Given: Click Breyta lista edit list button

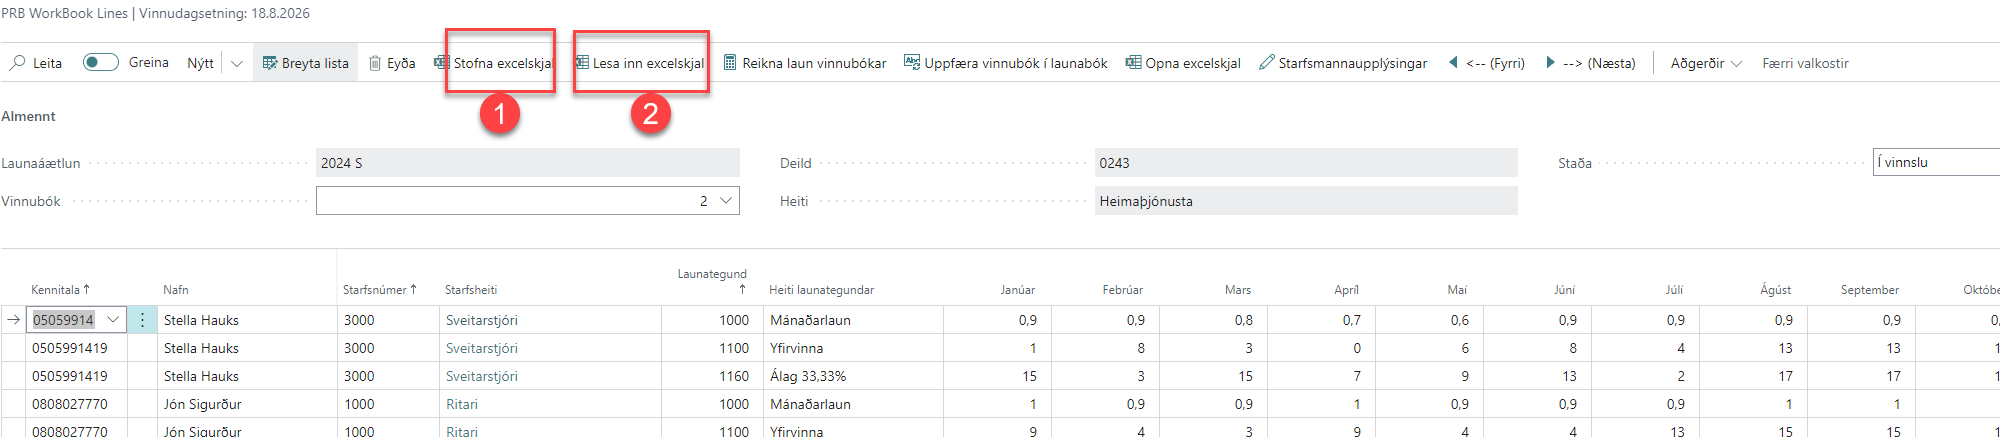Looking at the screenshot, I should tap(305, 63).
